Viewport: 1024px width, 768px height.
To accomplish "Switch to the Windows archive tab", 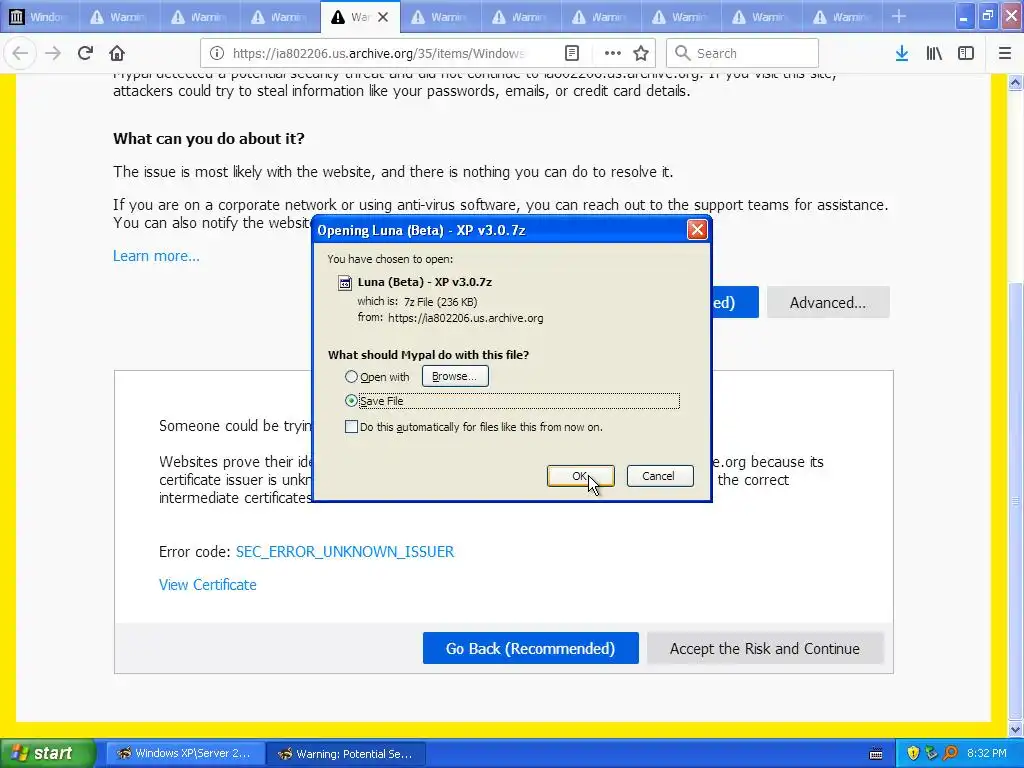I will click(x=40, y=17).
